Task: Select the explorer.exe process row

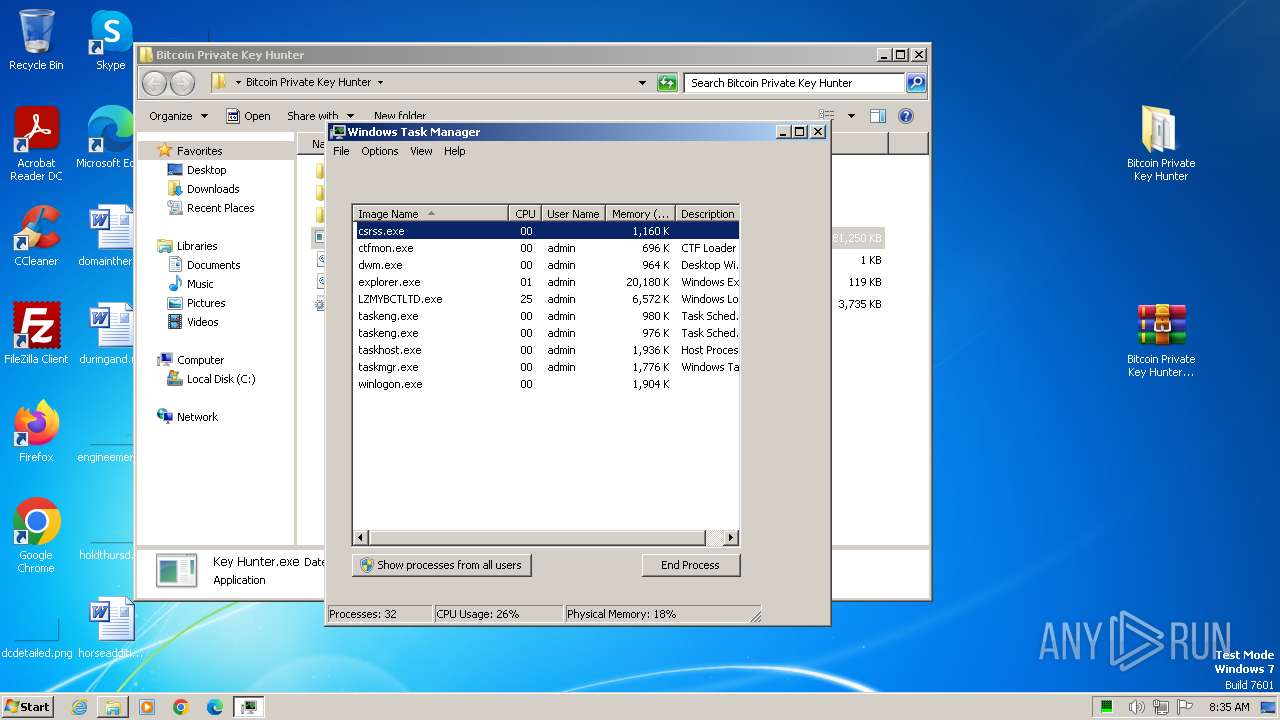Action: pos(546,282)
